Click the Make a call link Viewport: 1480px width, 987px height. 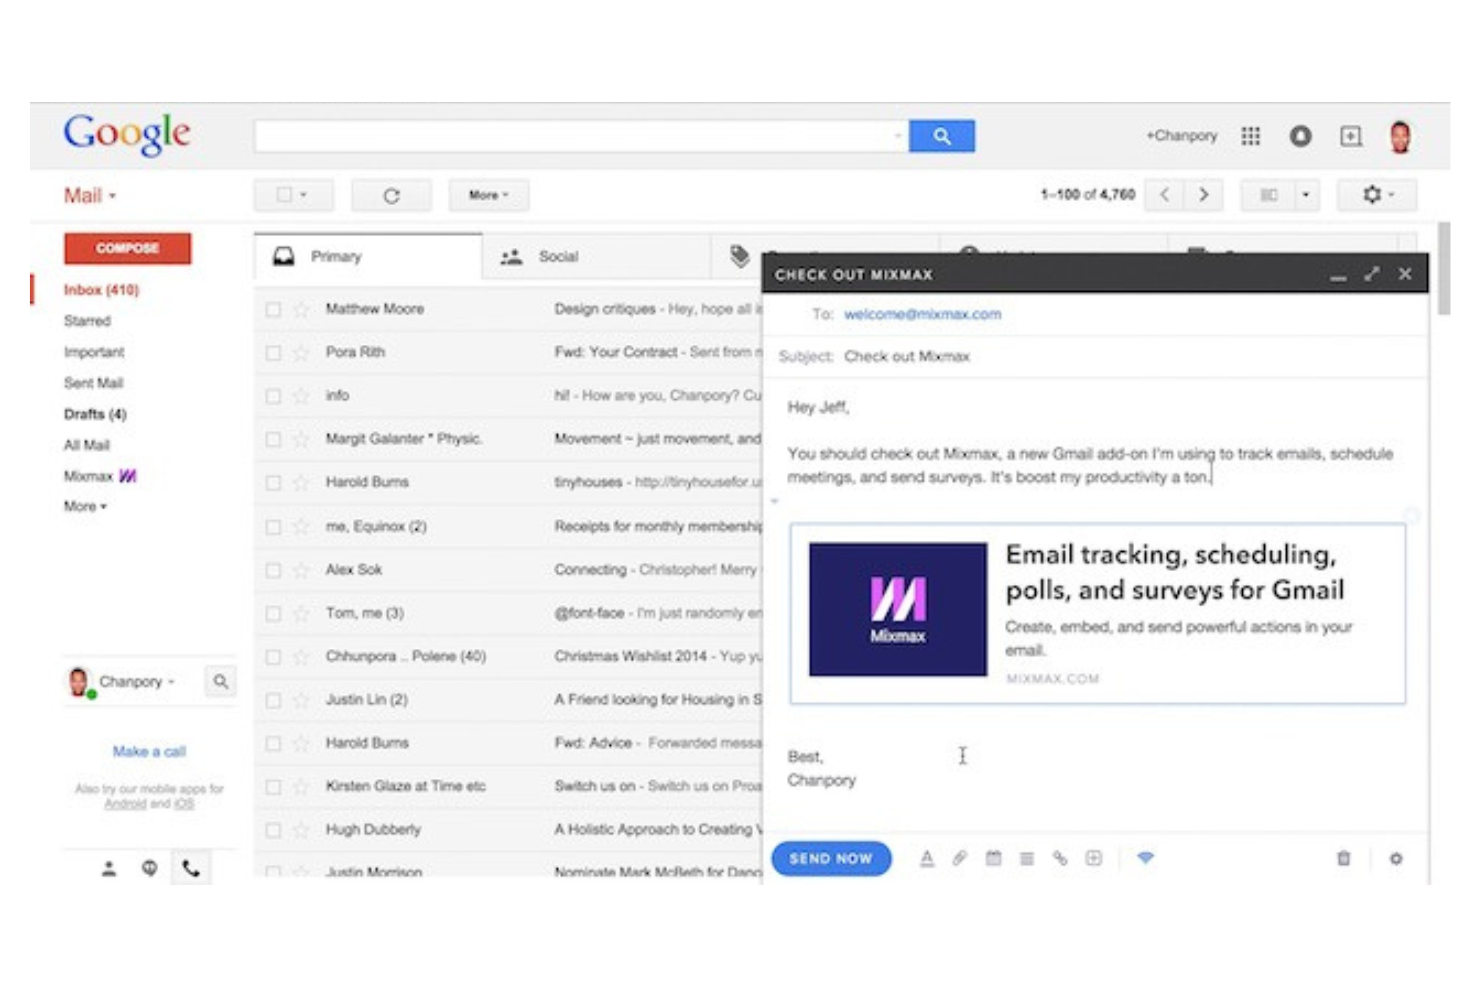[x=148, y=751]
